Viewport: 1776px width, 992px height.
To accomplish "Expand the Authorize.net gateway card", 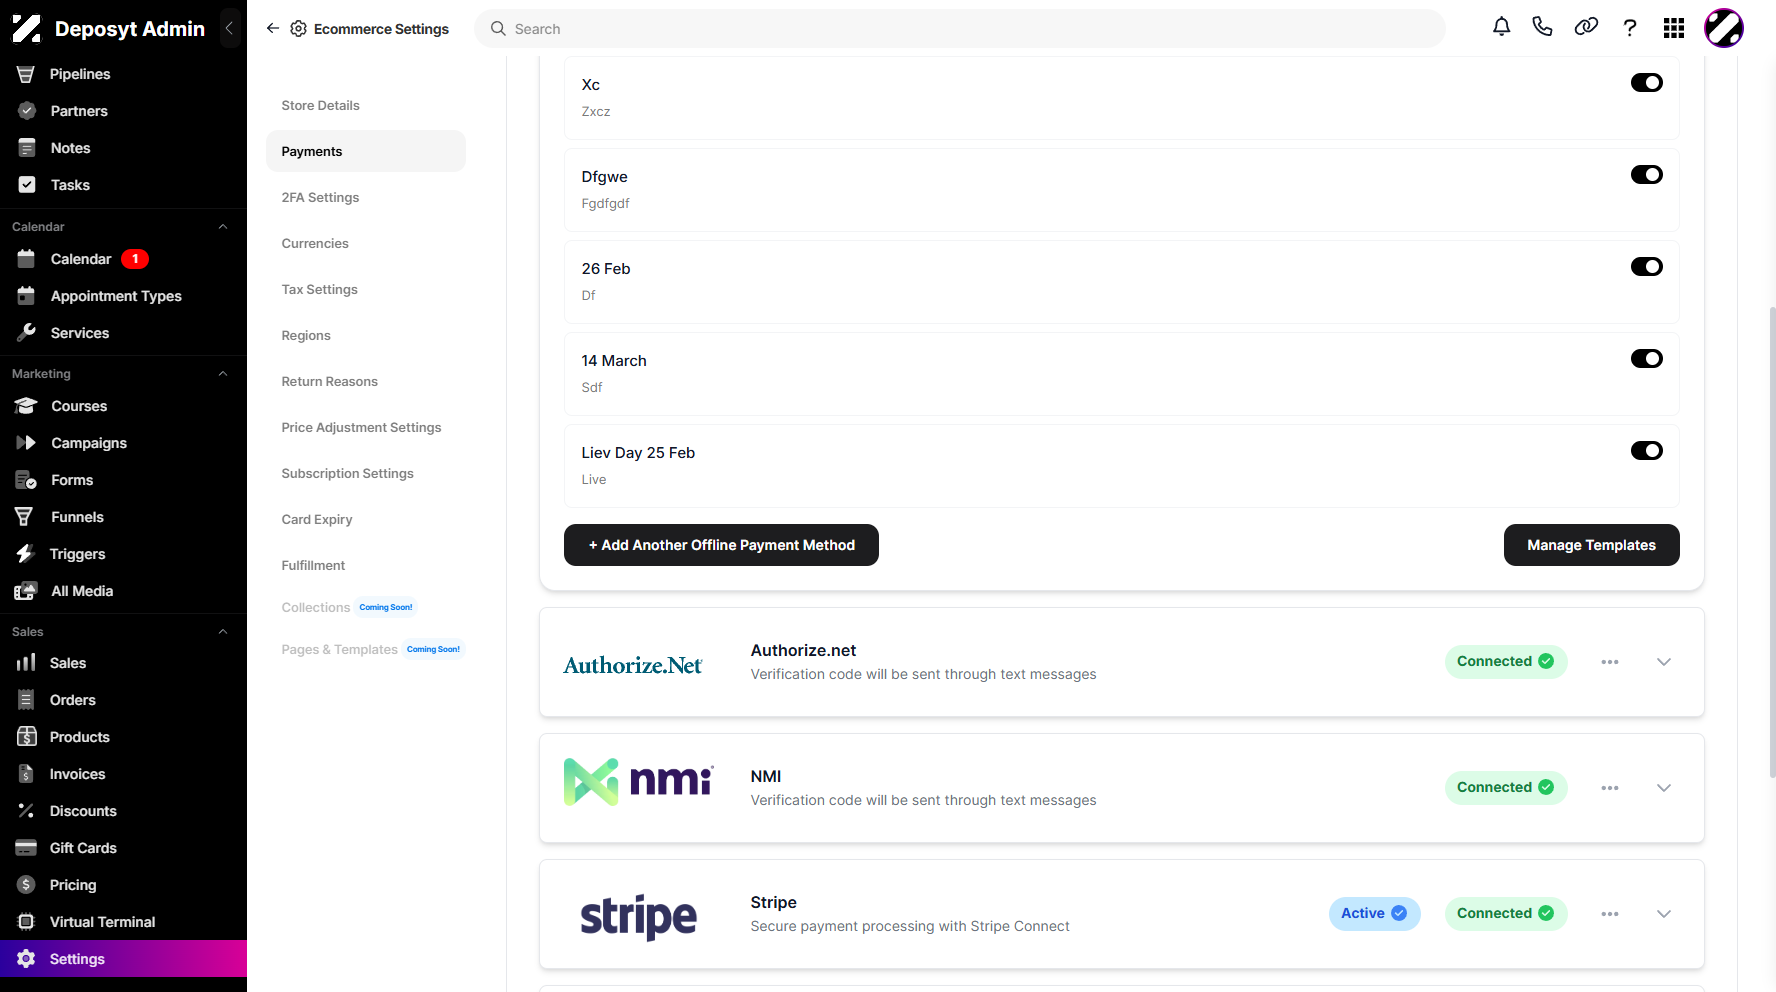I will tap(1664, 662).
